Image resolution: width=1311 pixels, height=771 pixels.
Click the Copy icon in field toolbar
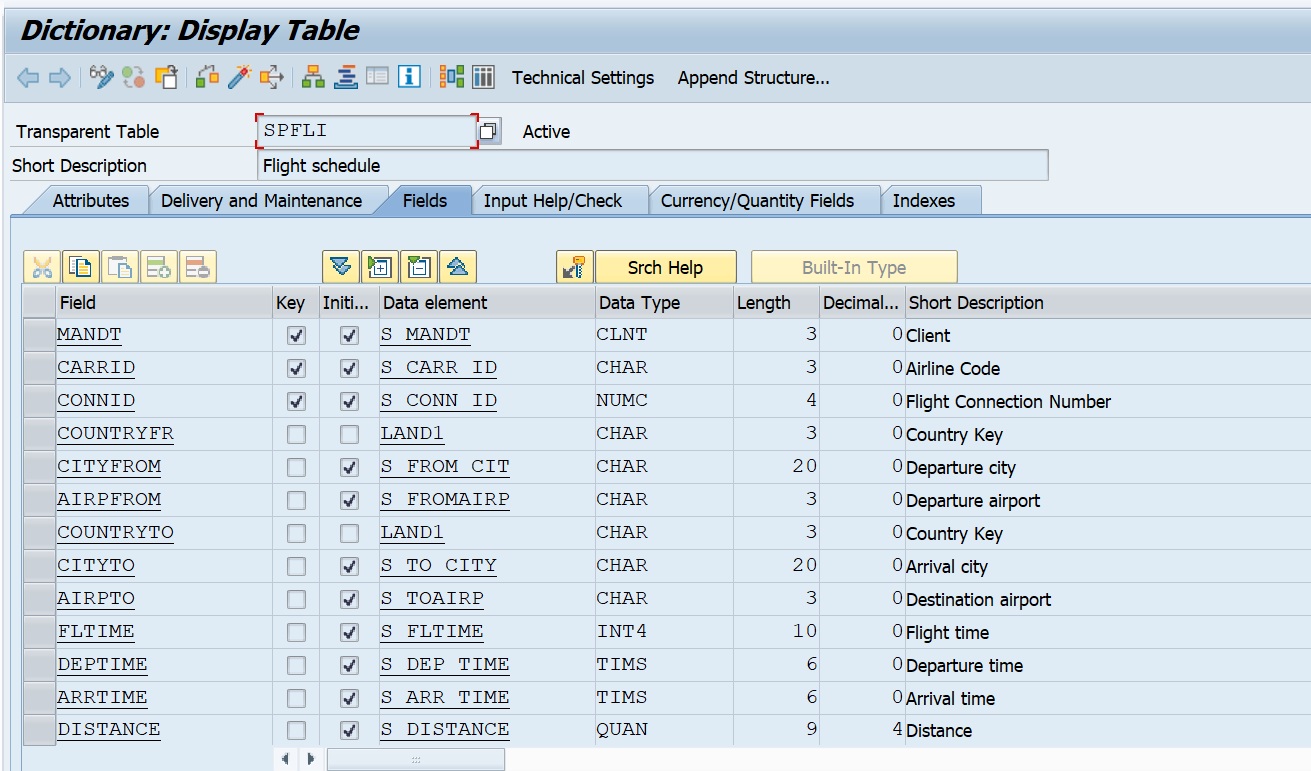[x=81, y=267]
